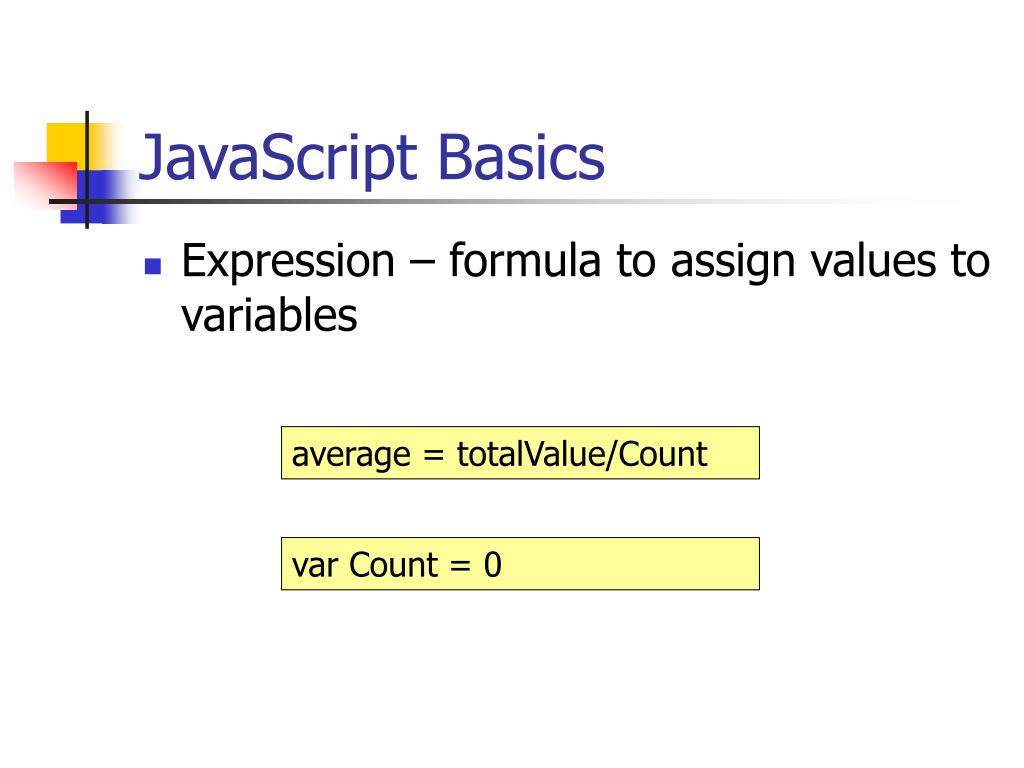This screenshot has height=768, width=1024.
Task: Select the yellow box with var Count
Action: [520, 564]
